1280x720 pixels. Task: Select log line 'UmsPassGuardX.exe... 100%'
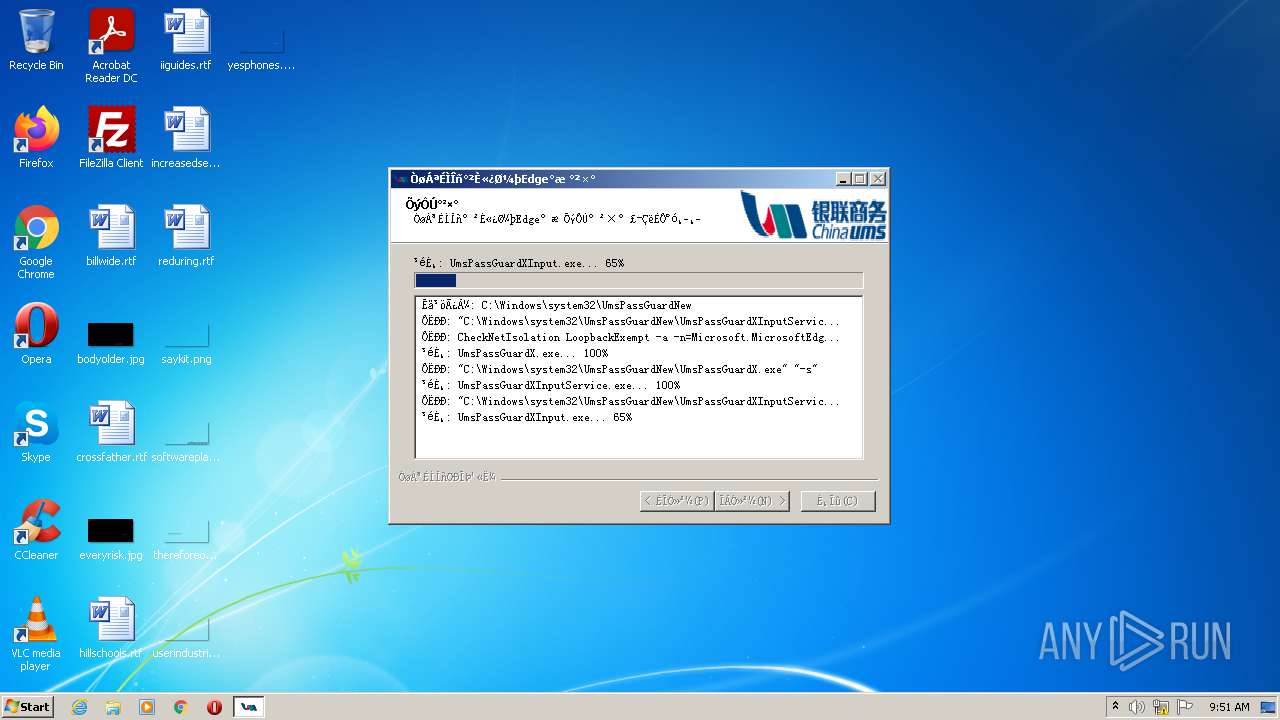click(515, 353)
